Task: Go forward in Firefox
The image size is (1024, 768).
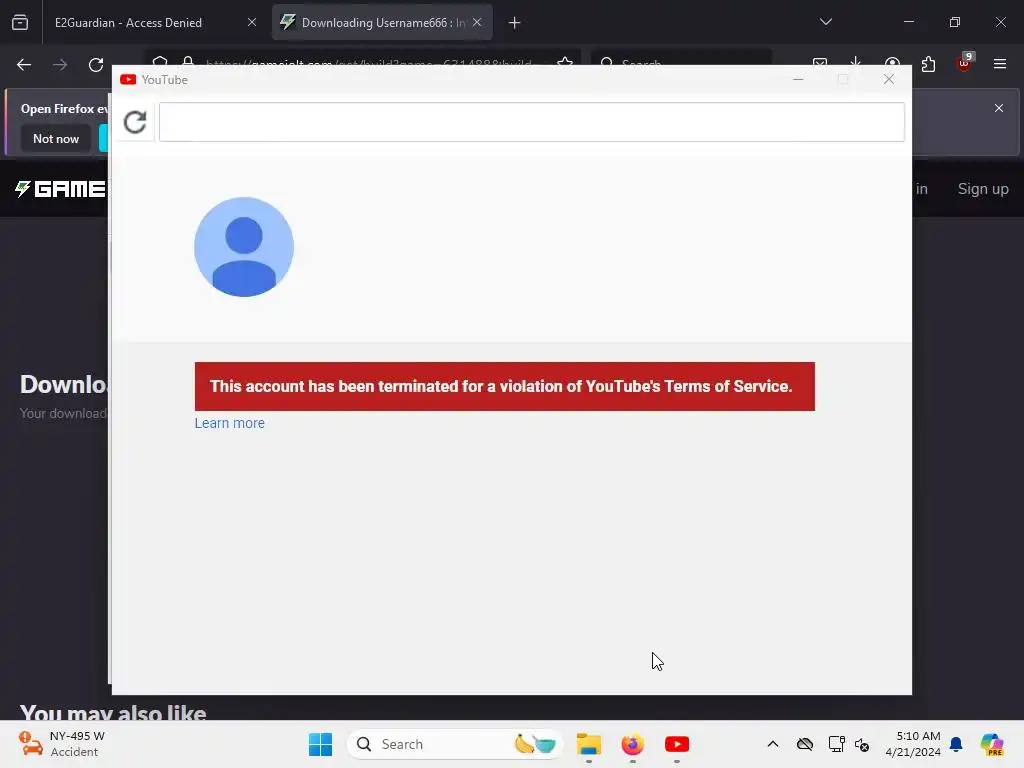Action: (60, 65)
